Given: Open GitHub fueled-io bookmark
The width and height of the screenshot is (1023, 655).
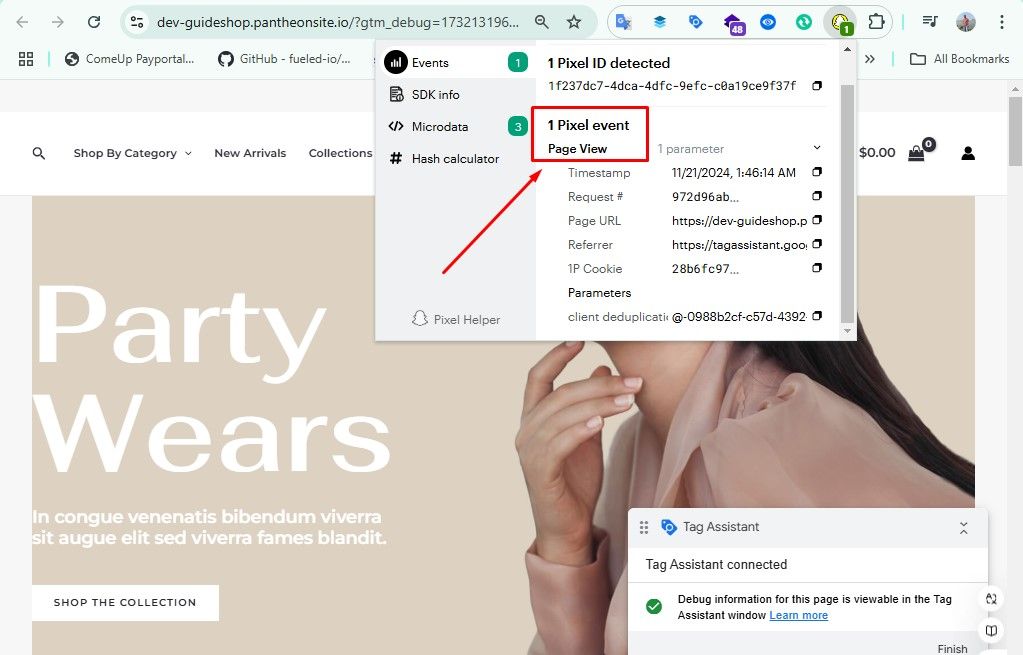Looking at the screenshot, I should click(284, 59).
